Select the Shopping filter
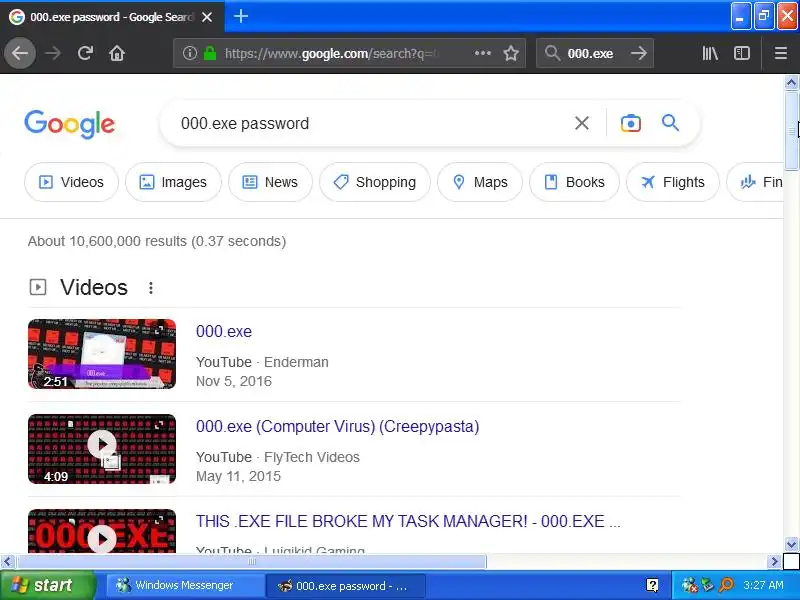The width and height of the screenshot is (800, 600). (x=375, y=182)
